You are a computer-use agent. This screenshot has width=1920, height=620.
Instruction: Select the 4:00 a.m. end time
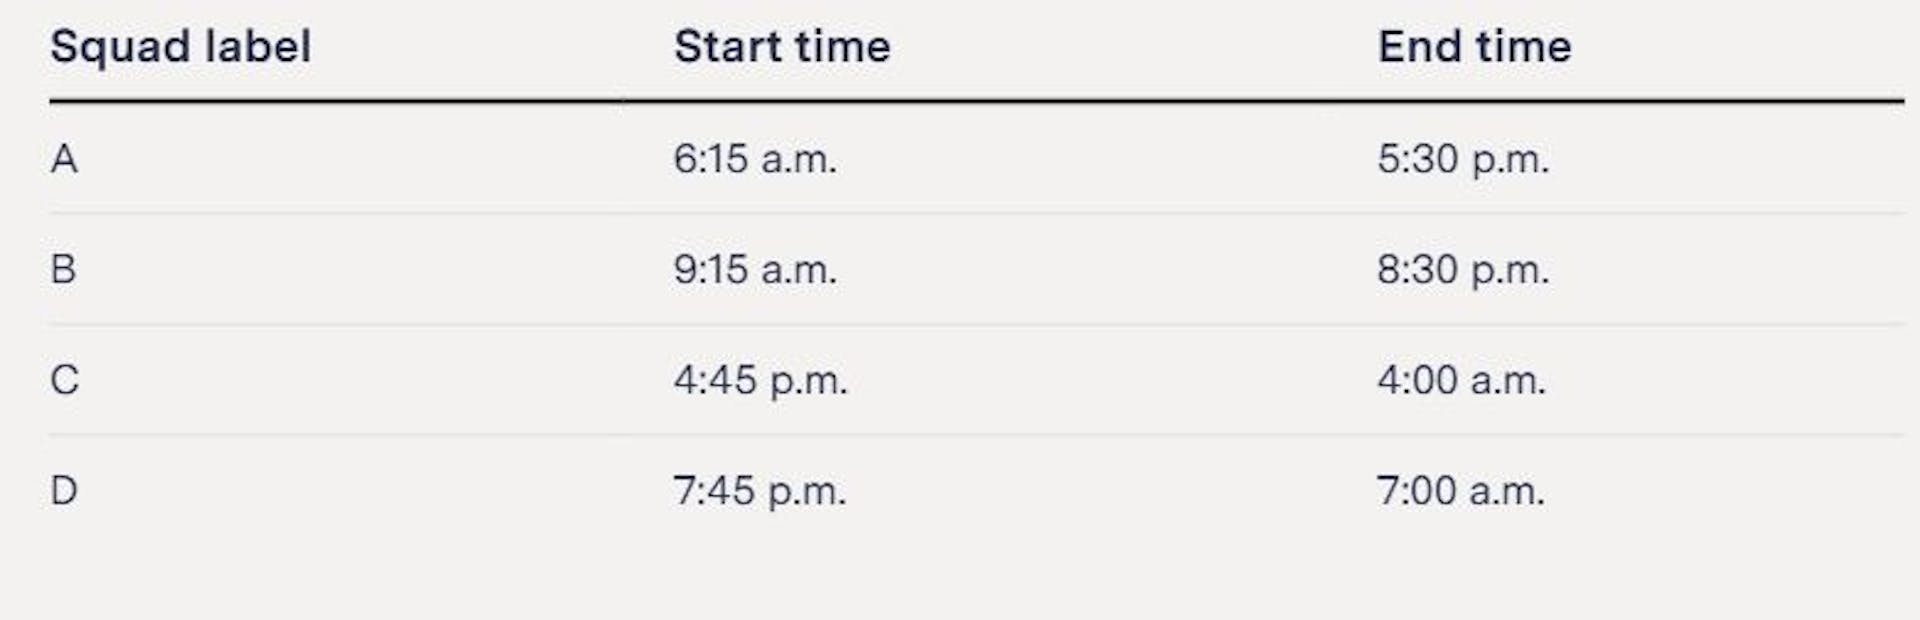click(x=1461, y=380)
